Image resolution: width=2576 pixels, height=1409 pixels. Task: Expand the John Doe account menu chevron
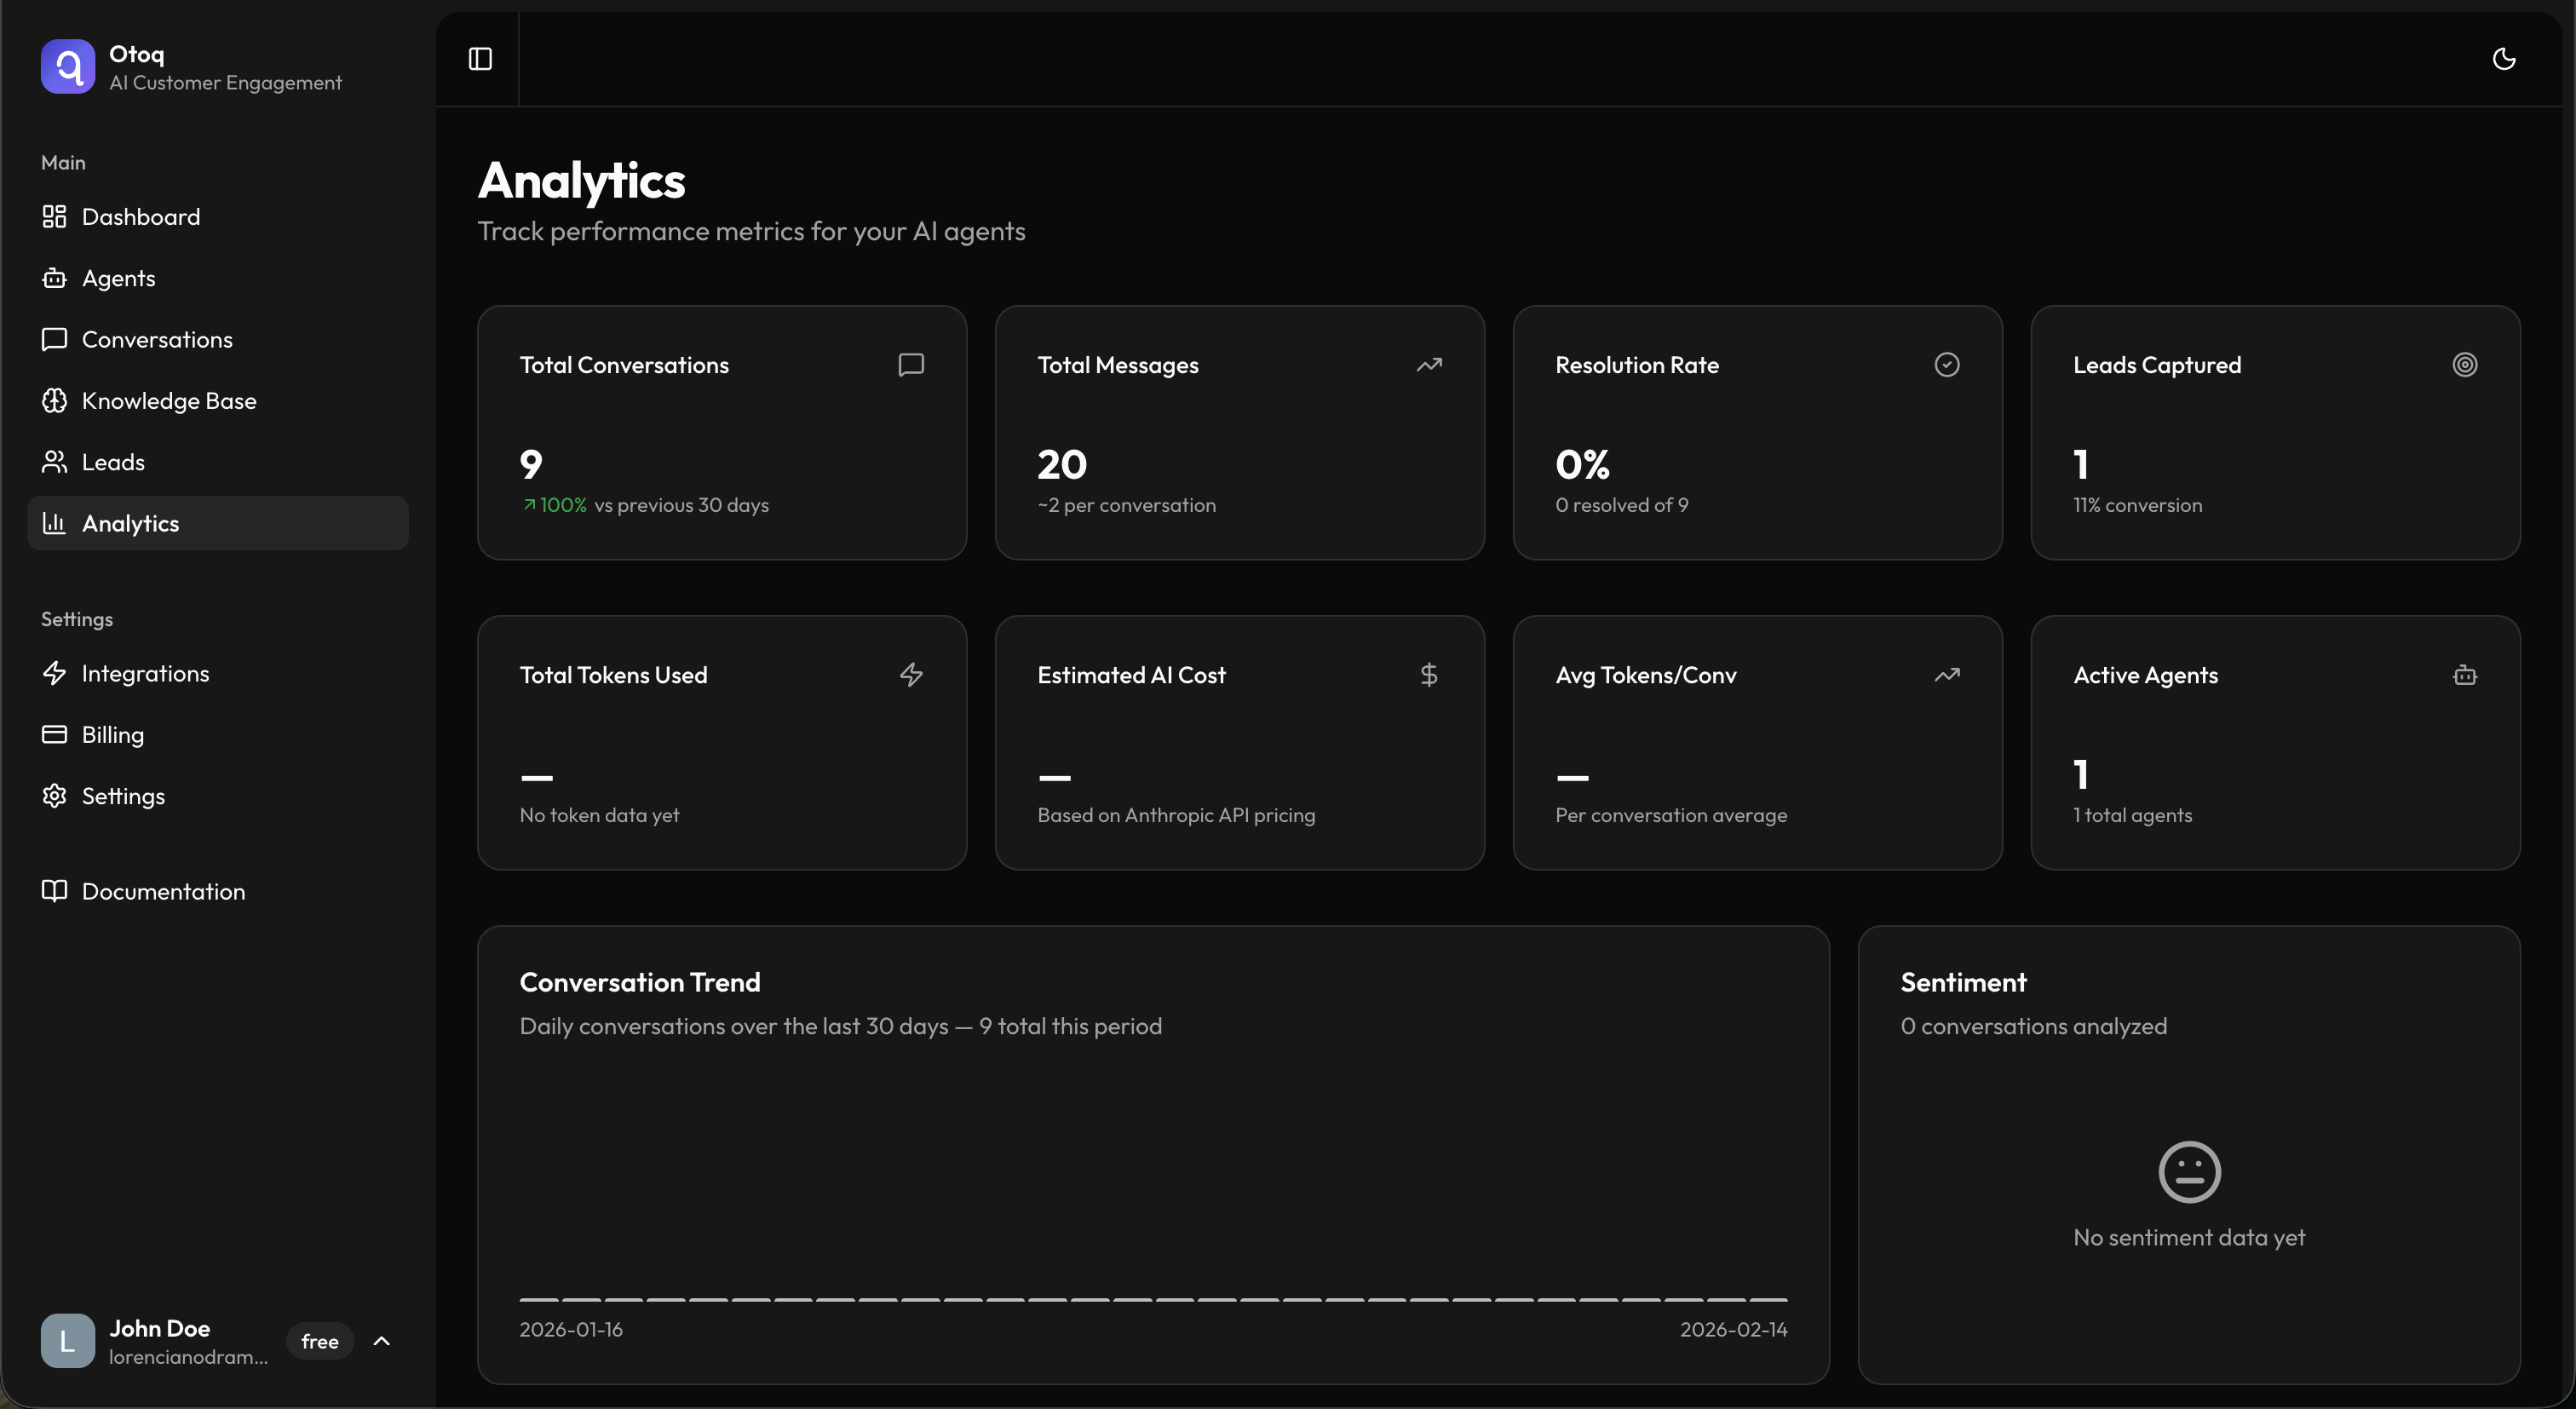pos(381,1341)
